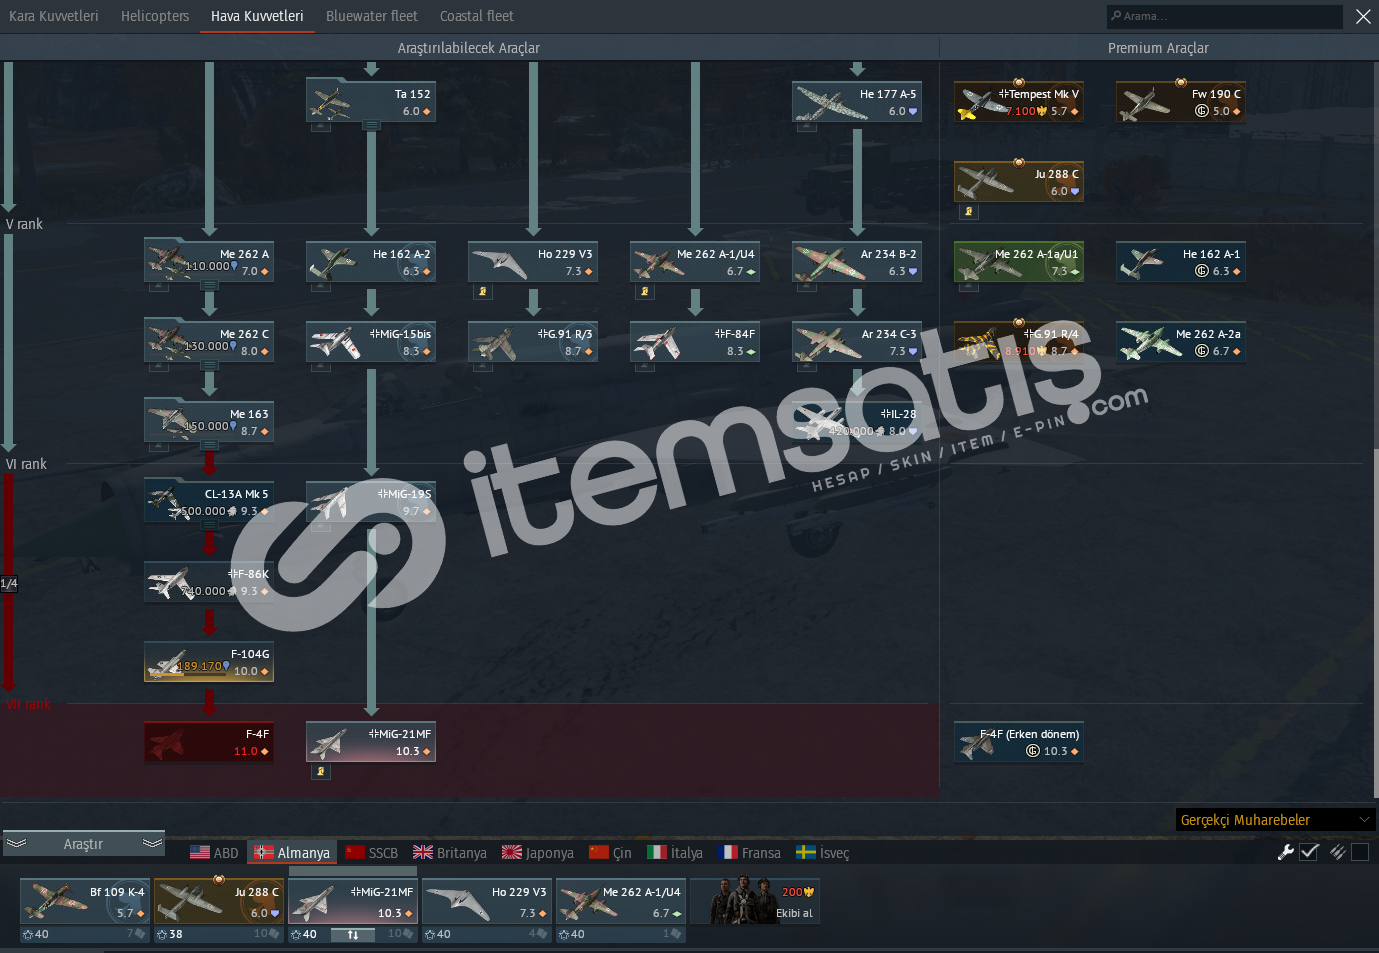Click the G.91 R/4 premium card
This screenshot has width=1379, height=953.
1019,342
